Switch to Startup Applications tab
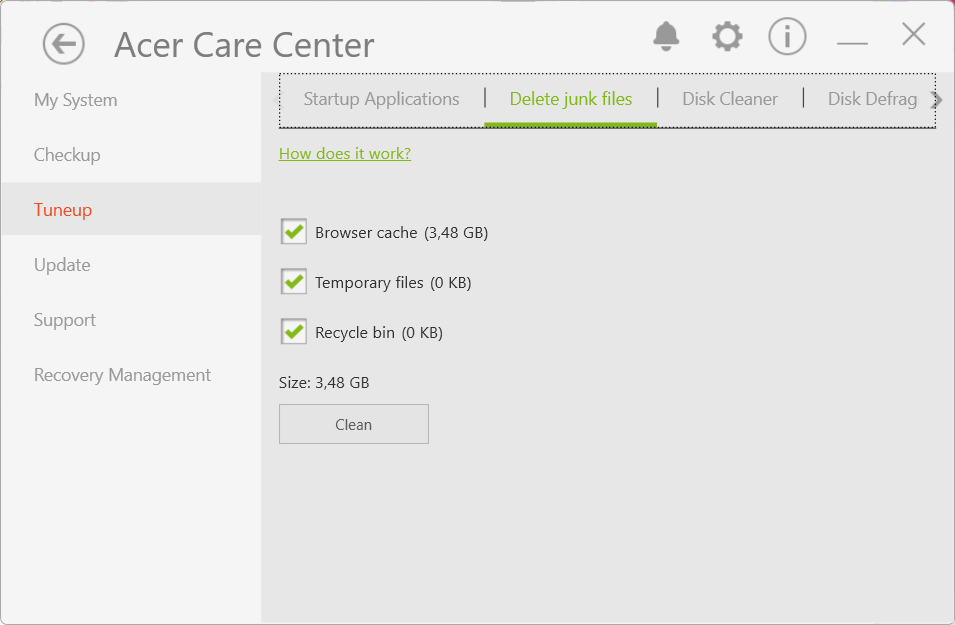 click(x=381, y=99)
